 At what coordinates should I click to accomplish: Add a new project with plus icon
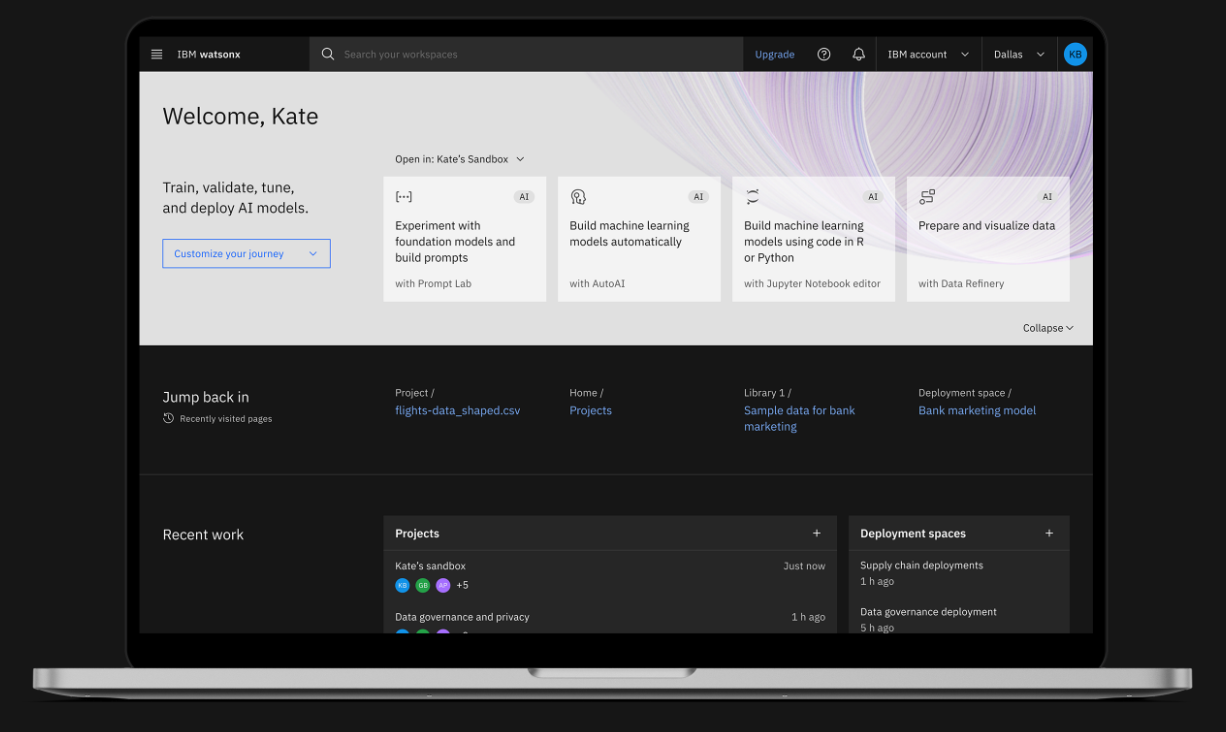pyautogui.click(x=816, y=534)
